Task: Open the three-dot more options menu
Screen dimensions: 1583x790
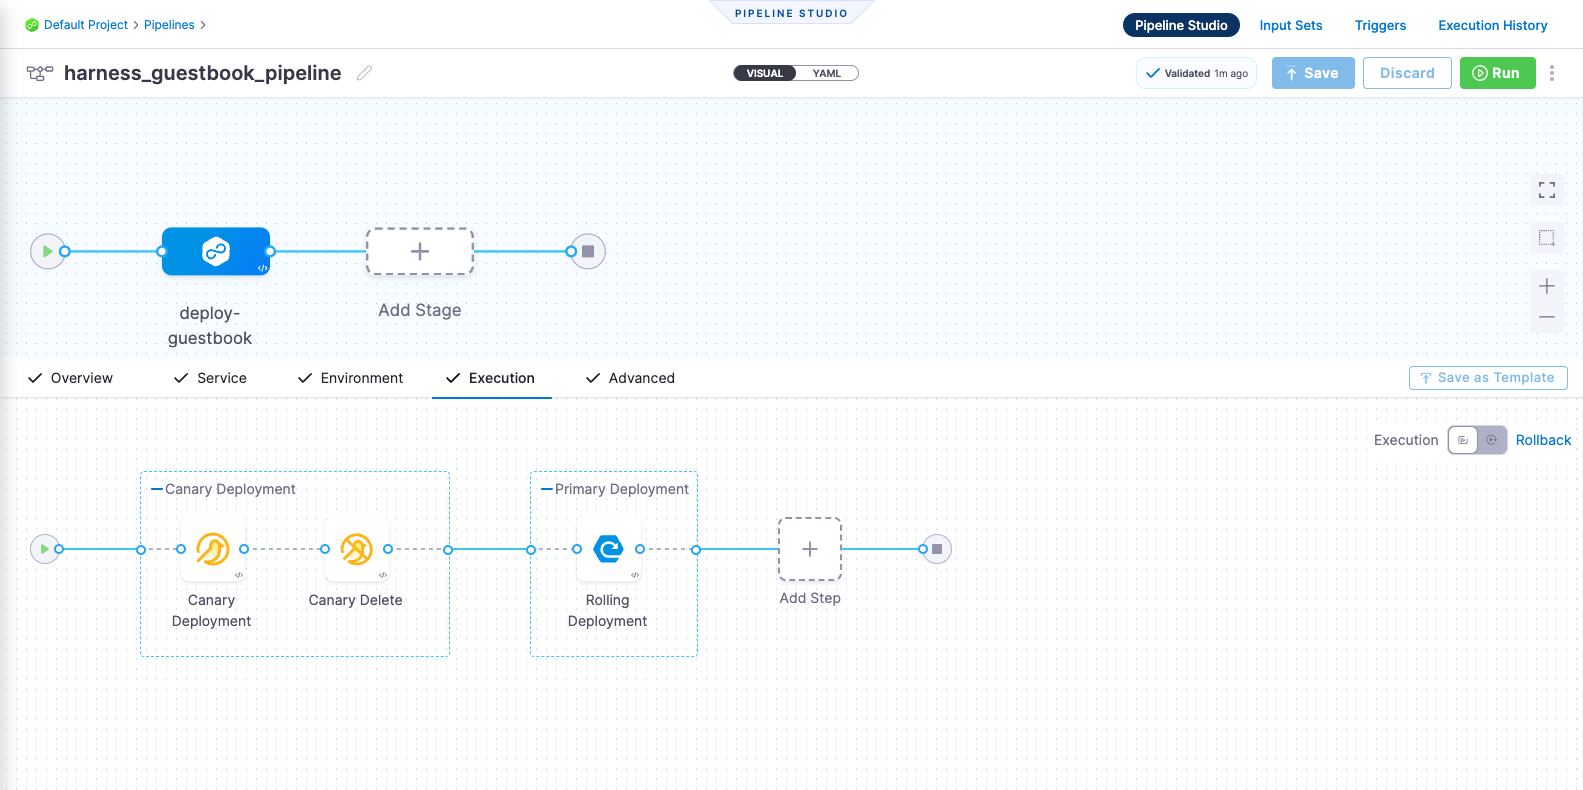Action: pos(1551,73)
